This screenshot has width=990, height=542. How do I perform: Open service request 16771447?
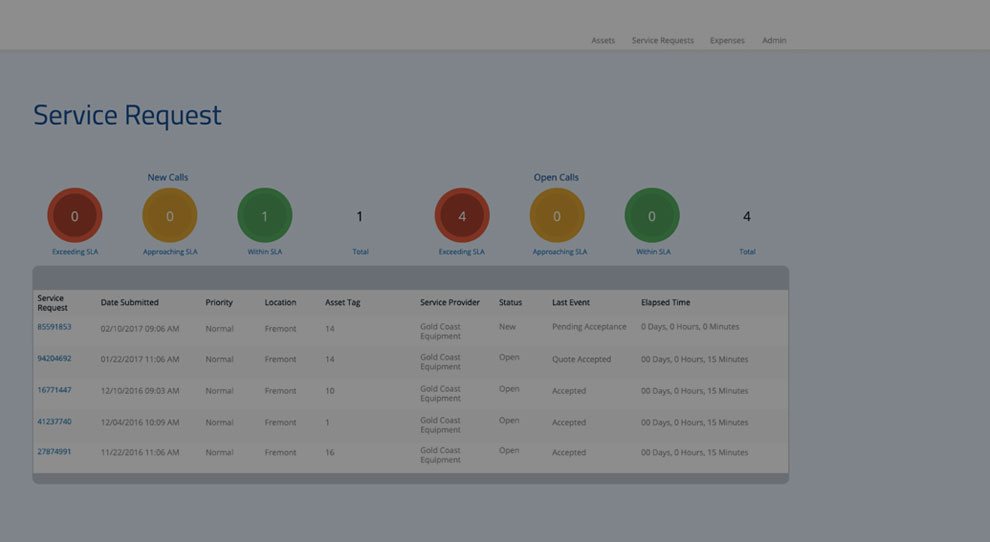(54, 390)
